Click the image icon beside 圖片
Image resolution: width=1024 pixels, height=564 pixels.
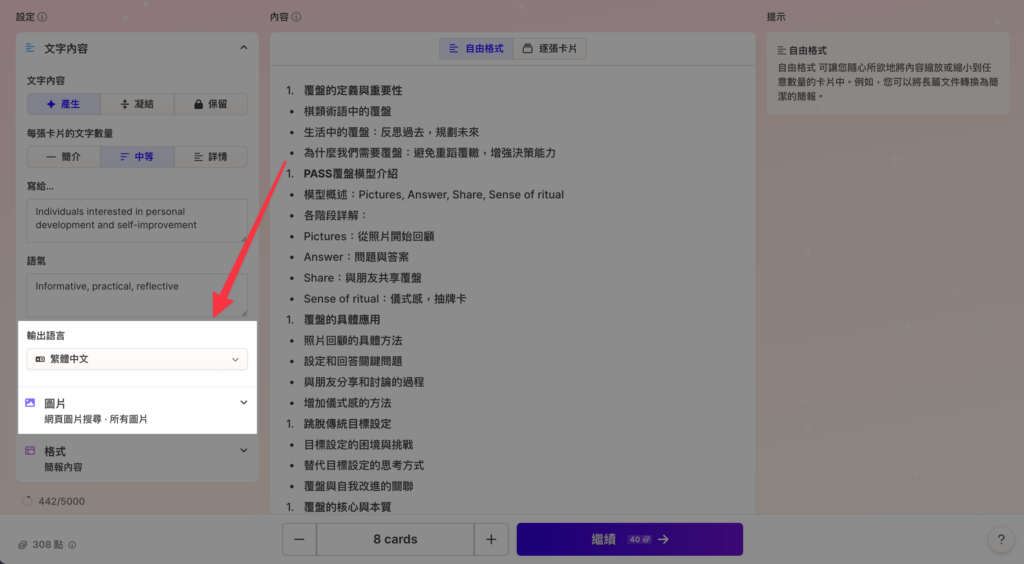point(30,403)
